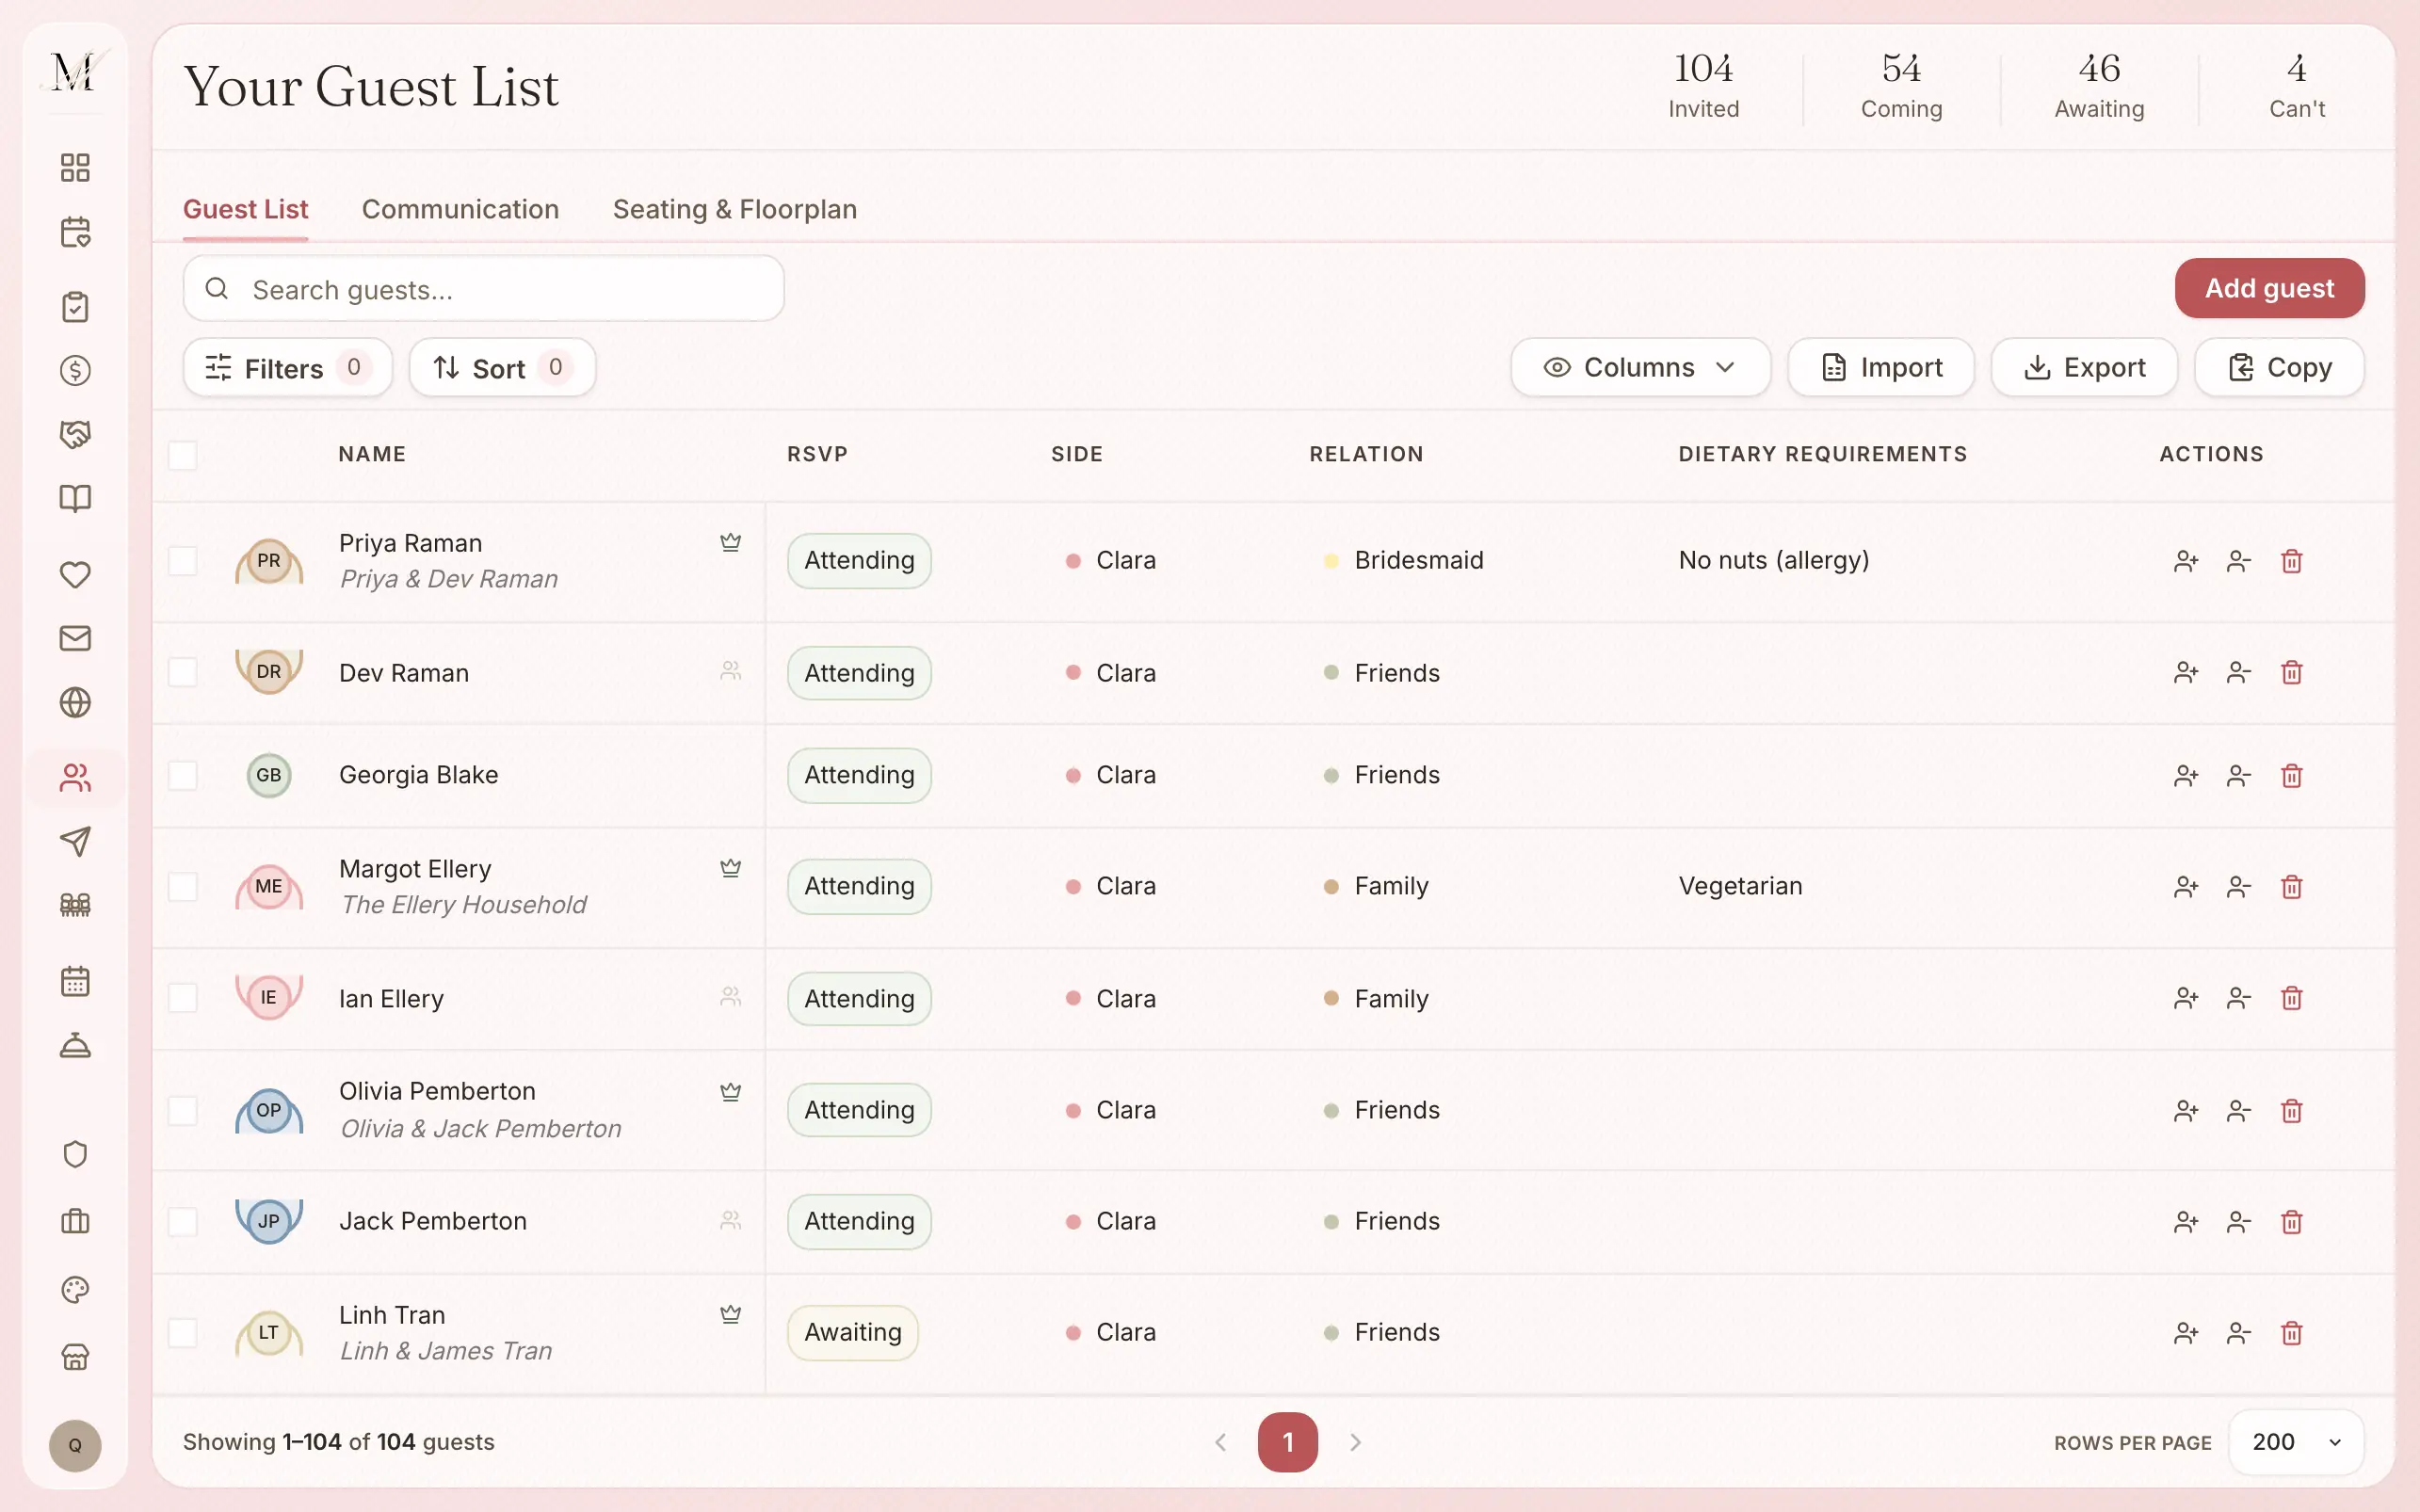The image size is (2420, 1512).
Task: Delete Linh Tran with the trash icon
Action: tap(2292, 1332)
